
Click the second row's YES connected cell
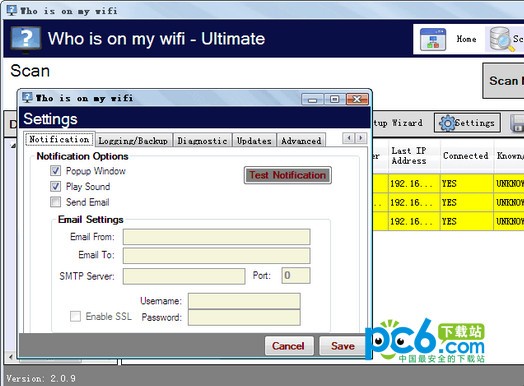click(x=467, y=203)
